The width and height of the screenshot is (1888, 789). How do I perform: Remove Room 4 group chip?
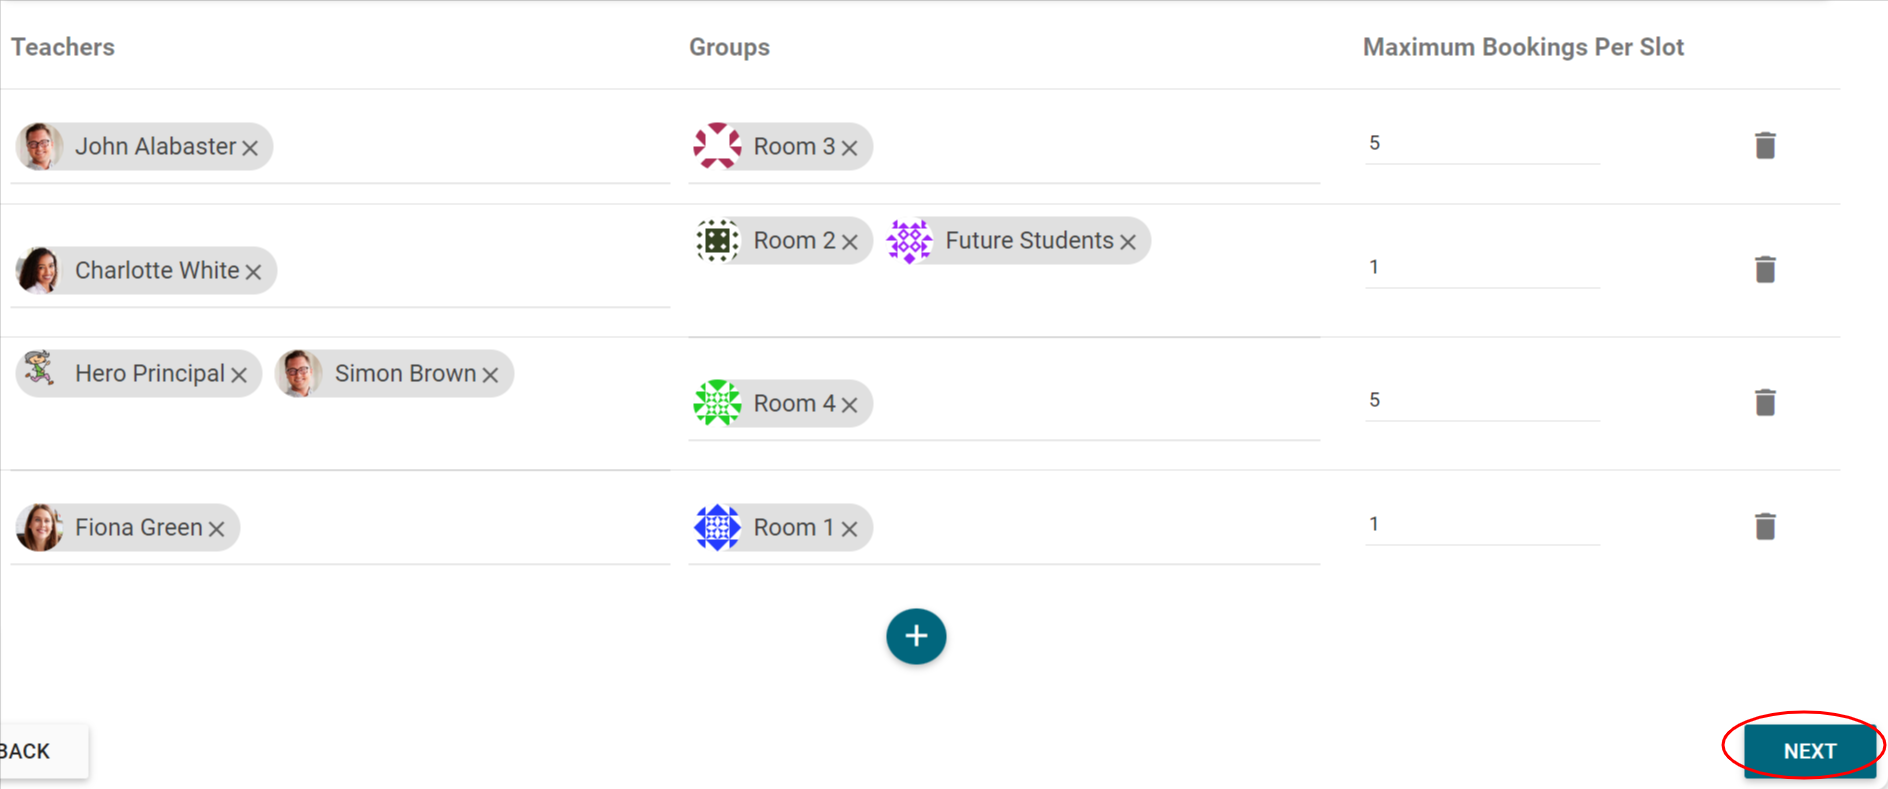tap(849, 405)
